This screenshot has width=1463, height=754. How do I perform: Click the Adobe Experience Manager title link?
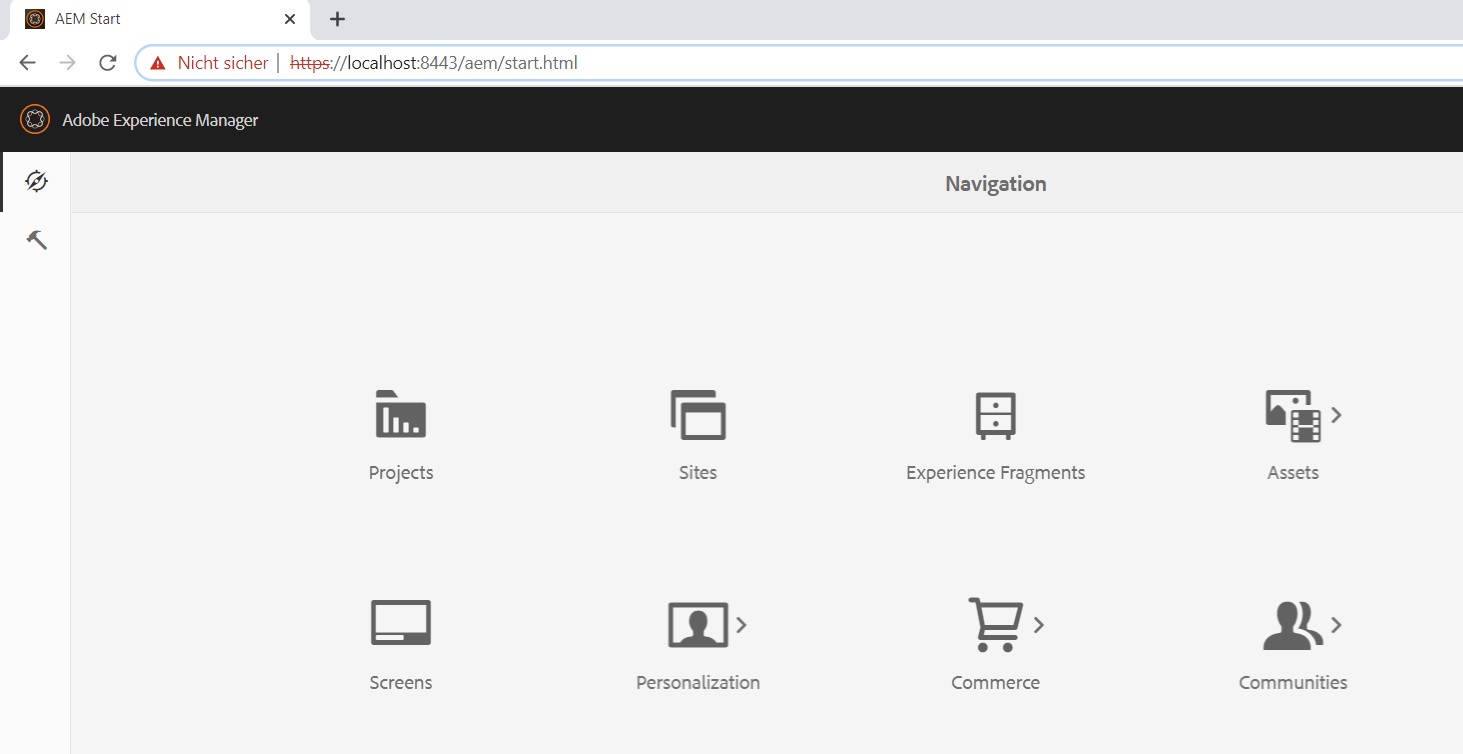(x=160, y=120)
